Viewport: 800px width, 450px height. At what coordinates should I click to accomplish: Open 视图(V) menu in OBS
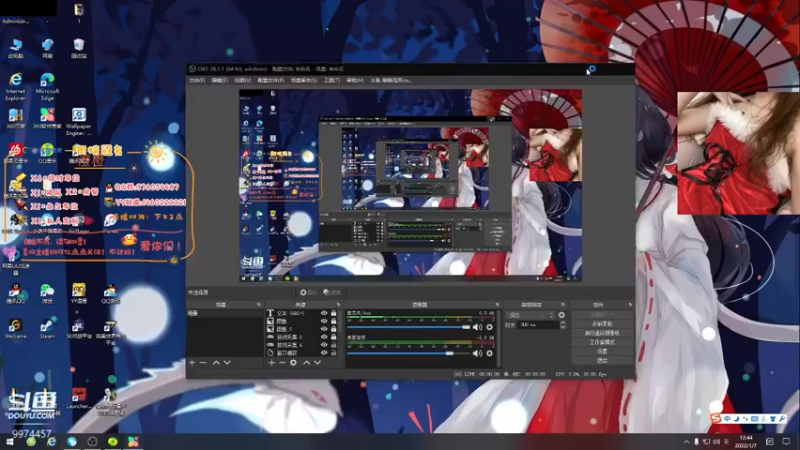coord(242,81)
